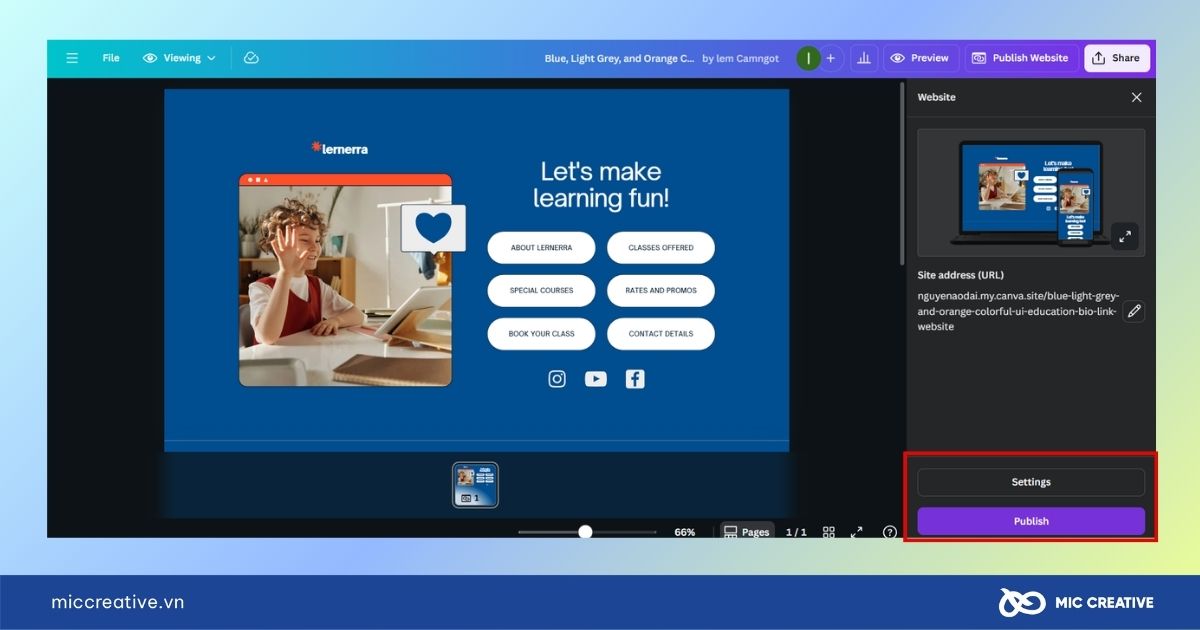Open the hamburger main menu
This screenshot has width=1200, height=630.
coord(72,58)
